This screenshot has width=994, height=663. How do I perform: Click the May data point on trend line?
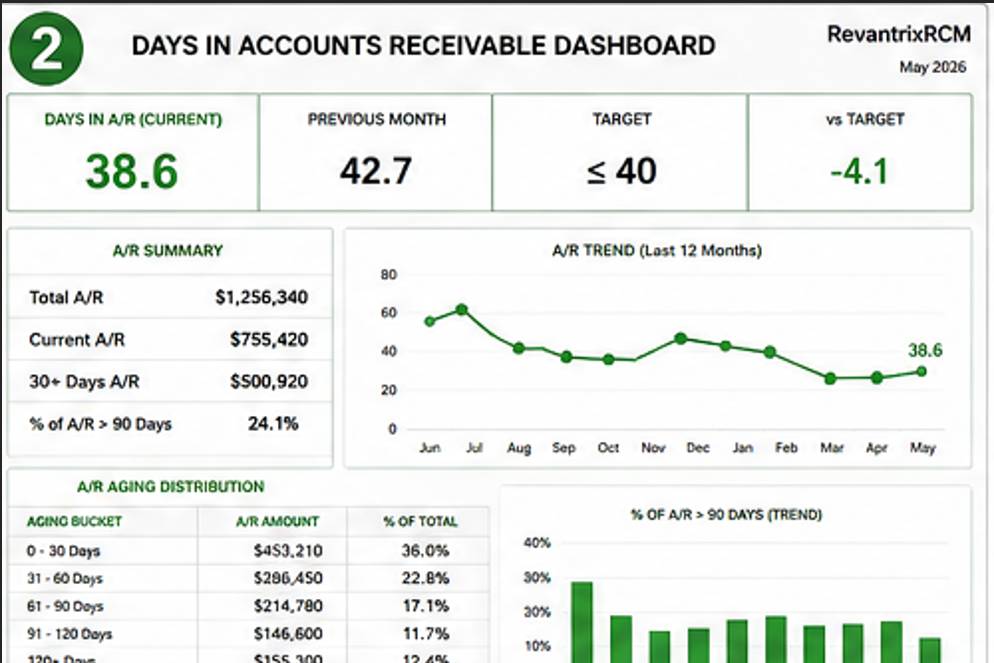(x=922, y=371)
